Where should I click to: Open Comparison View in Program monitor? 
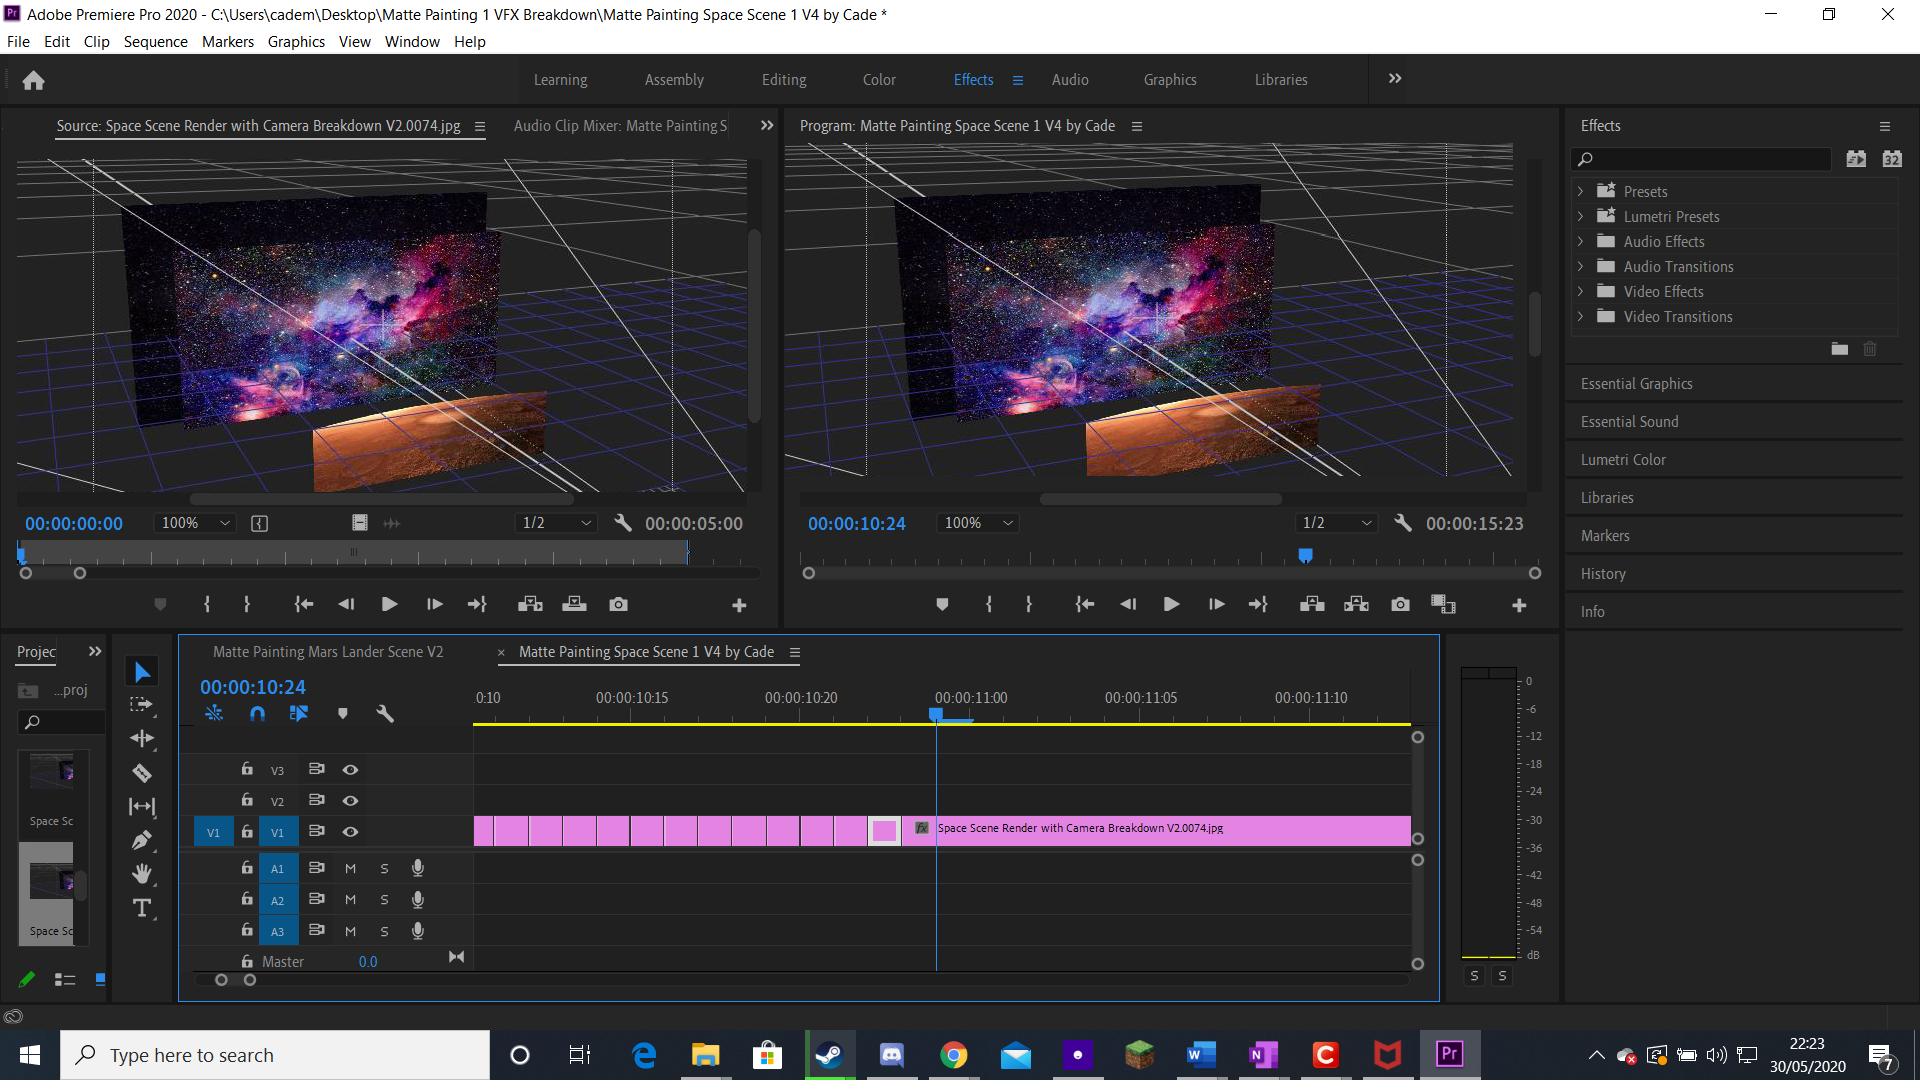1443,604
